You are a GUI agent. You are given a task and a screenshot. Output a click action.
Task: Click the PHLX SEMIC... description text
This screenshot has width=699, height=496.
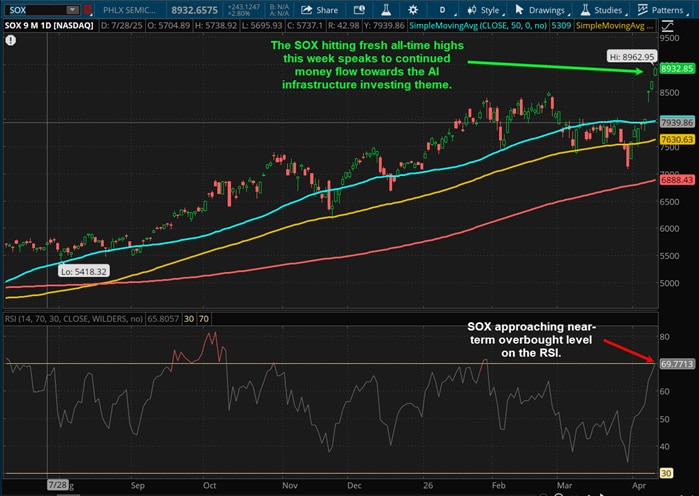(129, 10)
